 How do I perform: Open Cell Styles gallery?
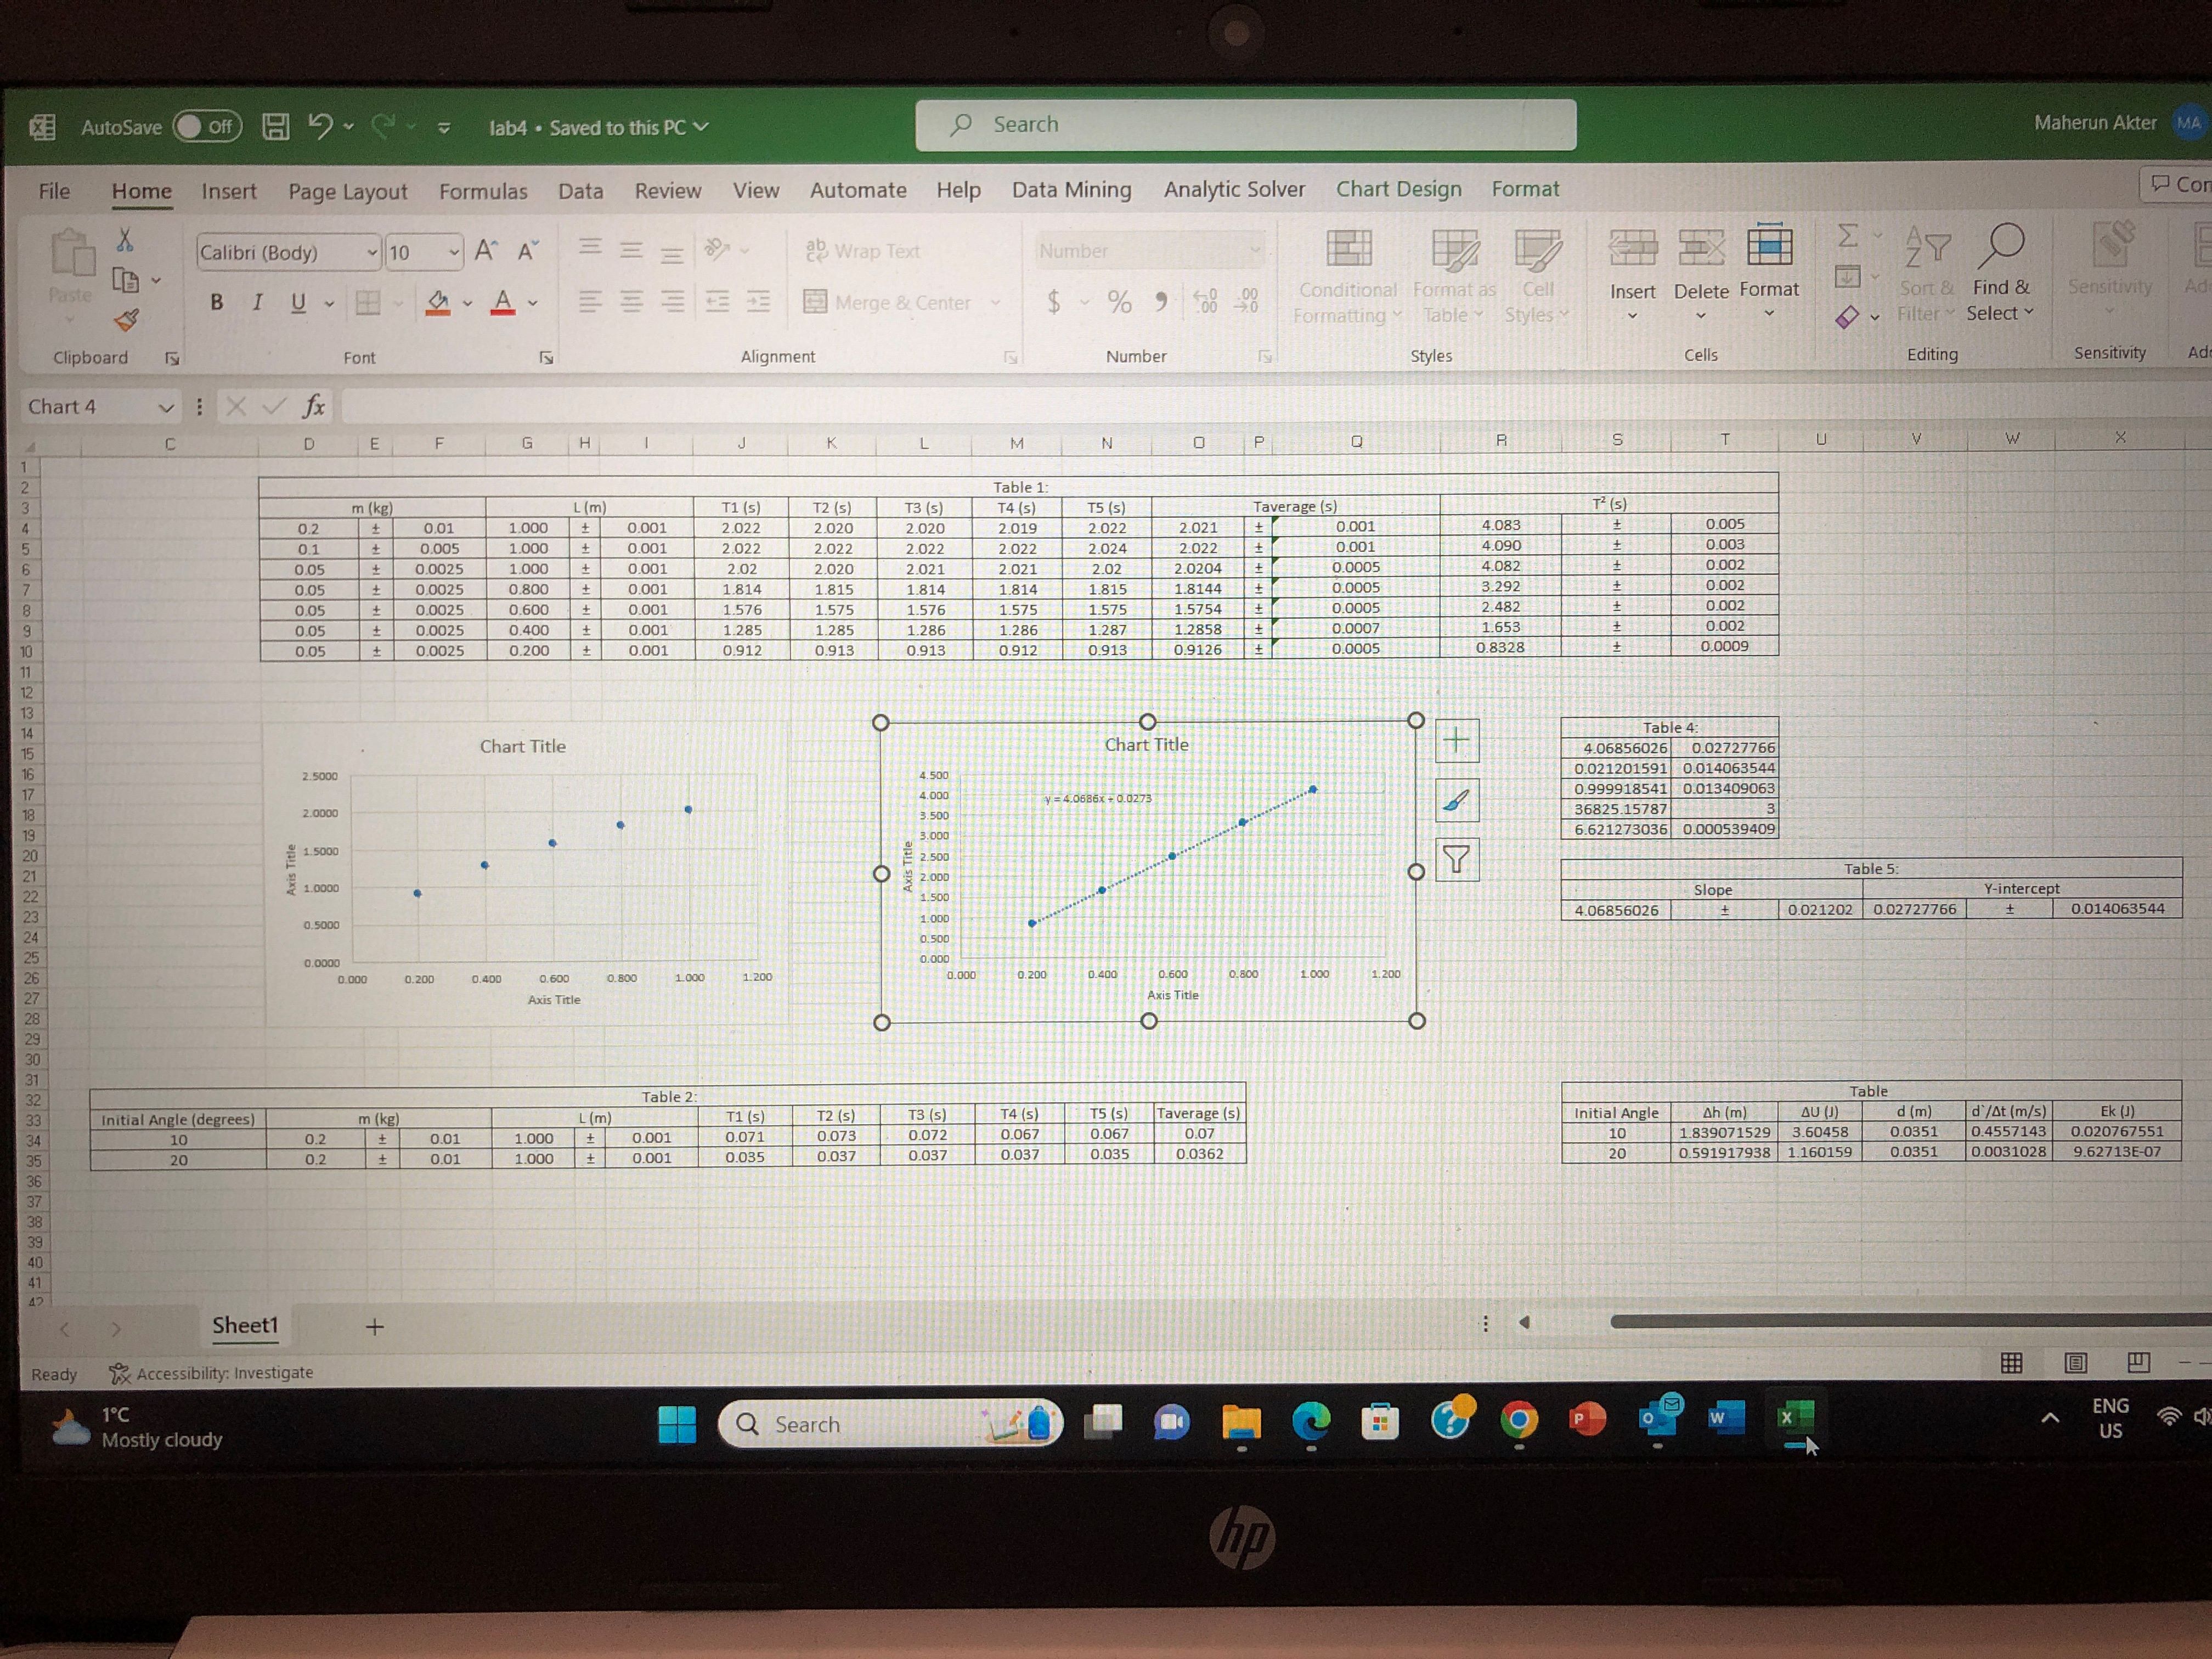(1537, 277)
